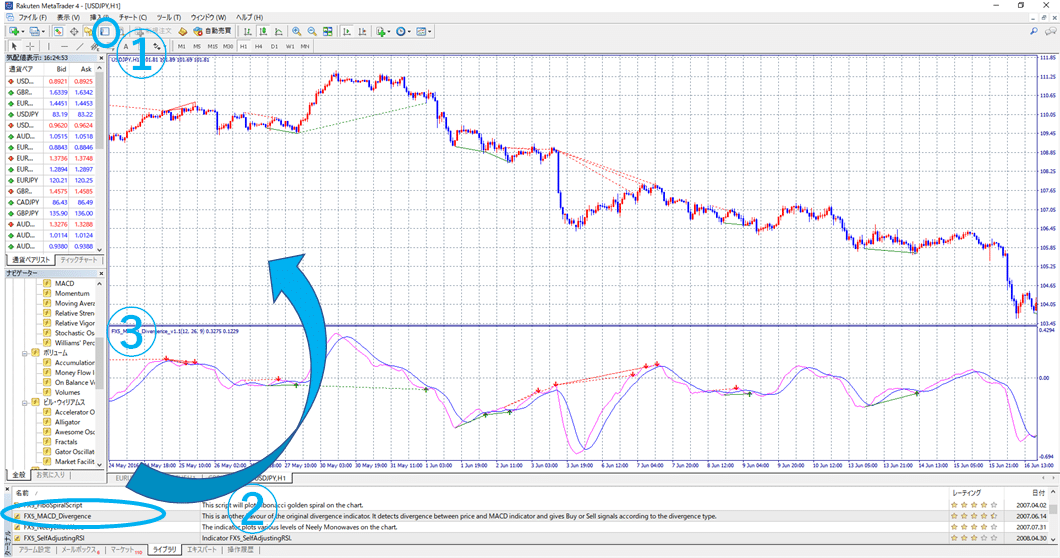Switch timeframe to D1

click(274, 47)
